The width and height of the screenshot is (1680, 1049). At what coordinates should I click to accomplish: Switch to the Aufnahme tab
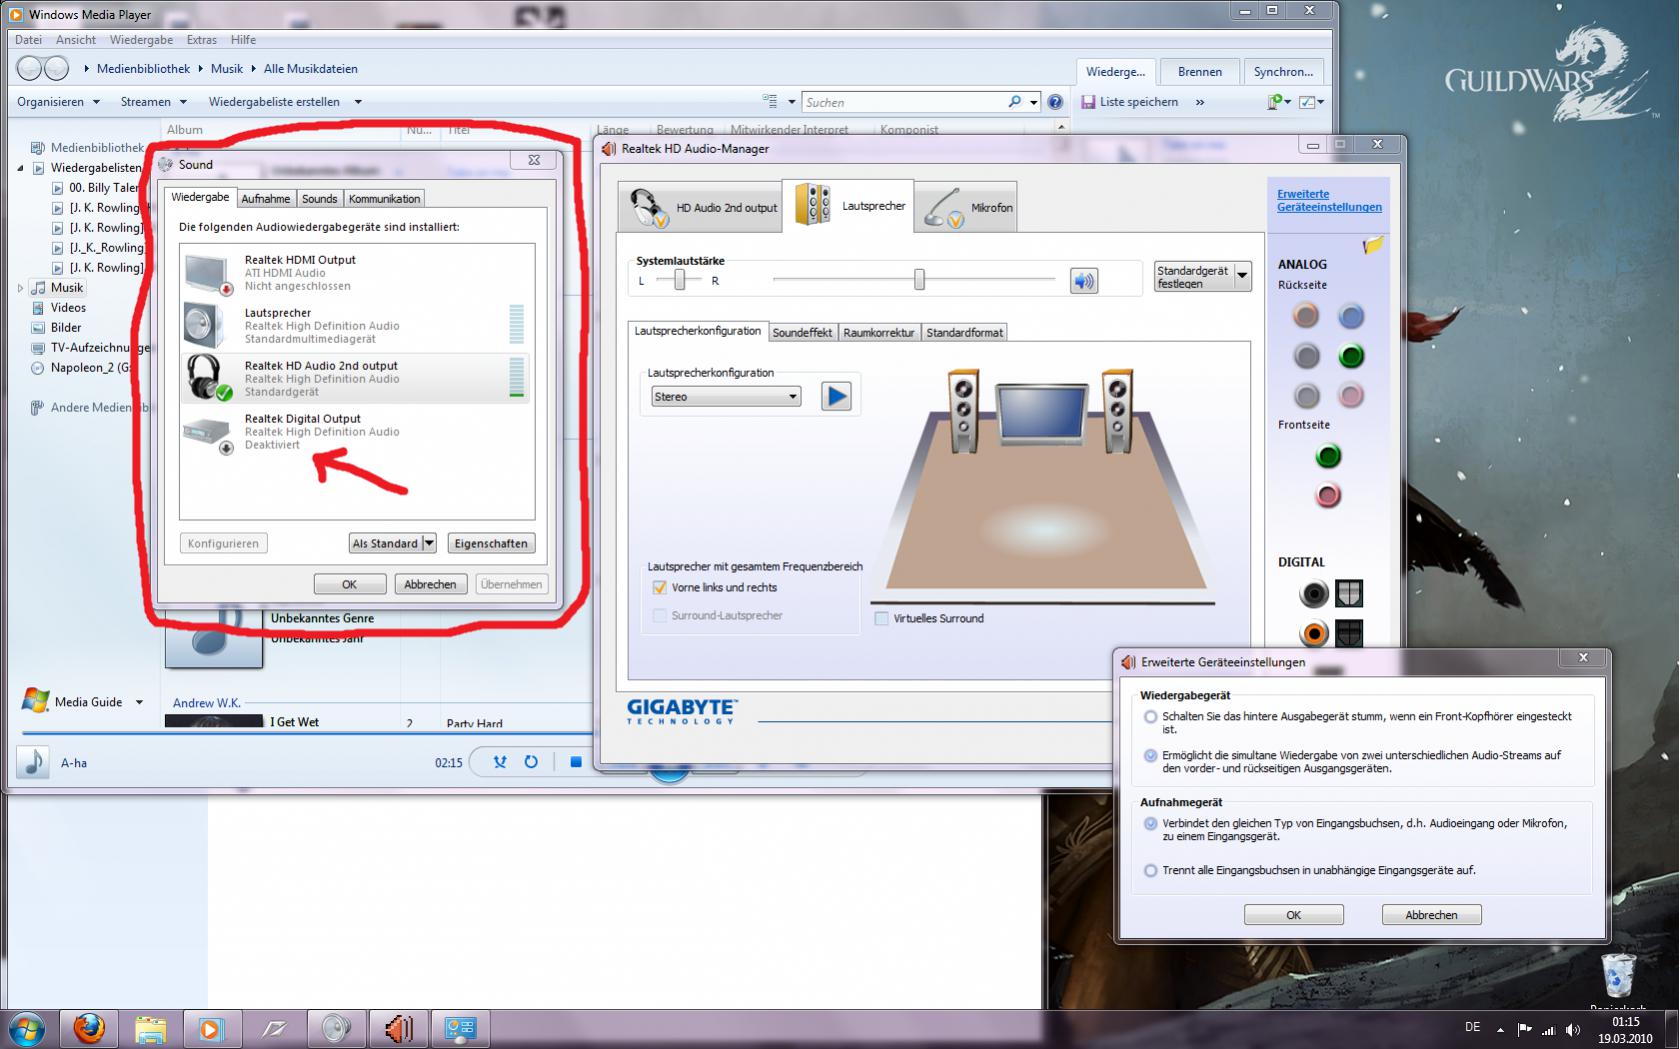click(x=265, y=199)
